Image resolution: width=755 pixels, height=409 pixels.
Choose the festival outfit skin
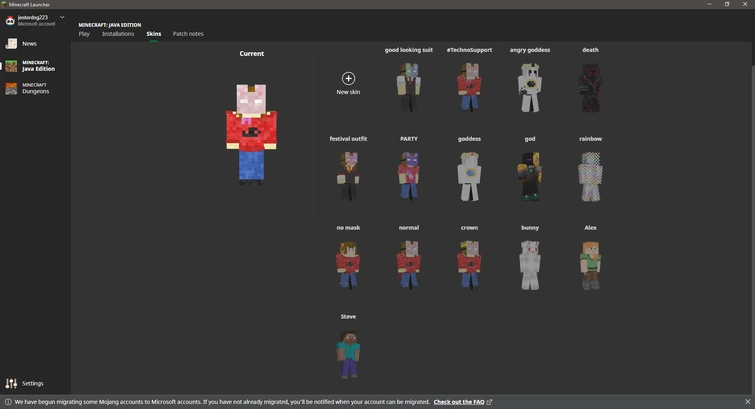pyautogui.click(x=348, y=176)
